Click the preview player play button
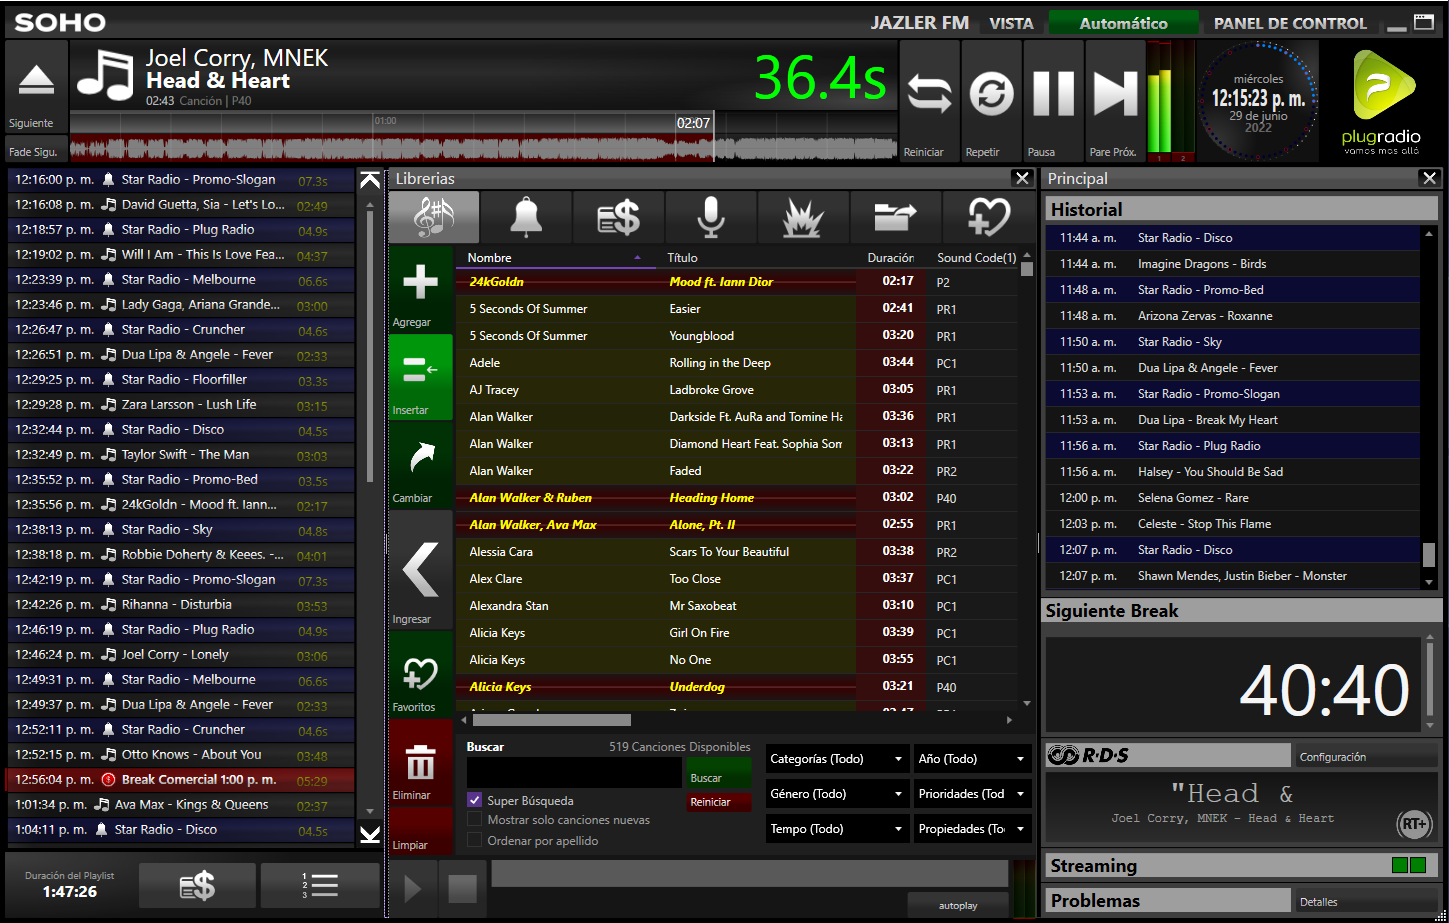 [412, 887]
